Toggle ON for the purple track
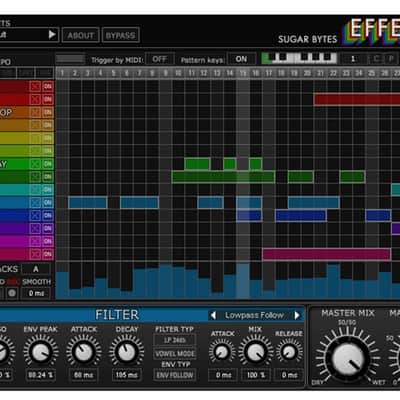The image size is (400, 400). pos(48,228)
